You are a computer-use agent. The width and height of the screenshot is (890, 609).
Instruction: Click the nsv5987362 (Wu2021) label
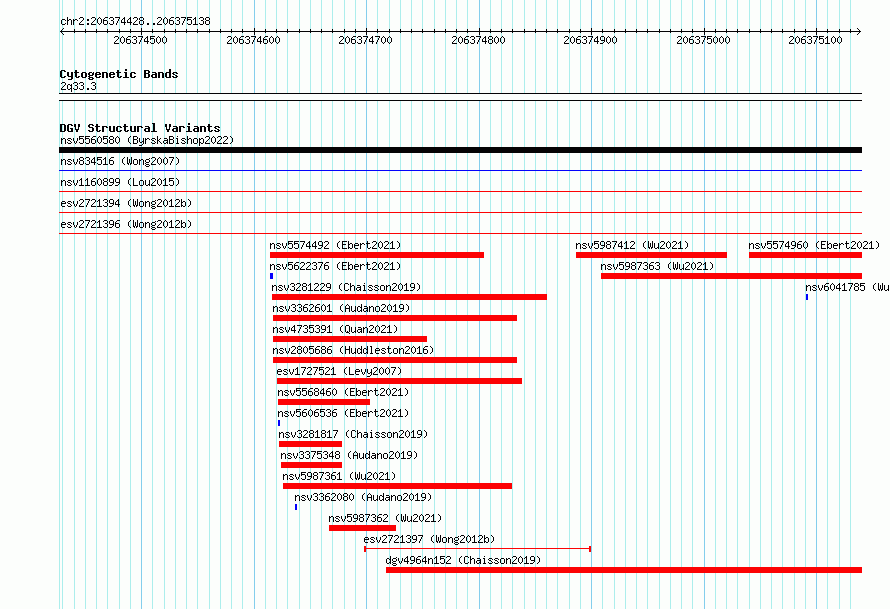(385, 518)
